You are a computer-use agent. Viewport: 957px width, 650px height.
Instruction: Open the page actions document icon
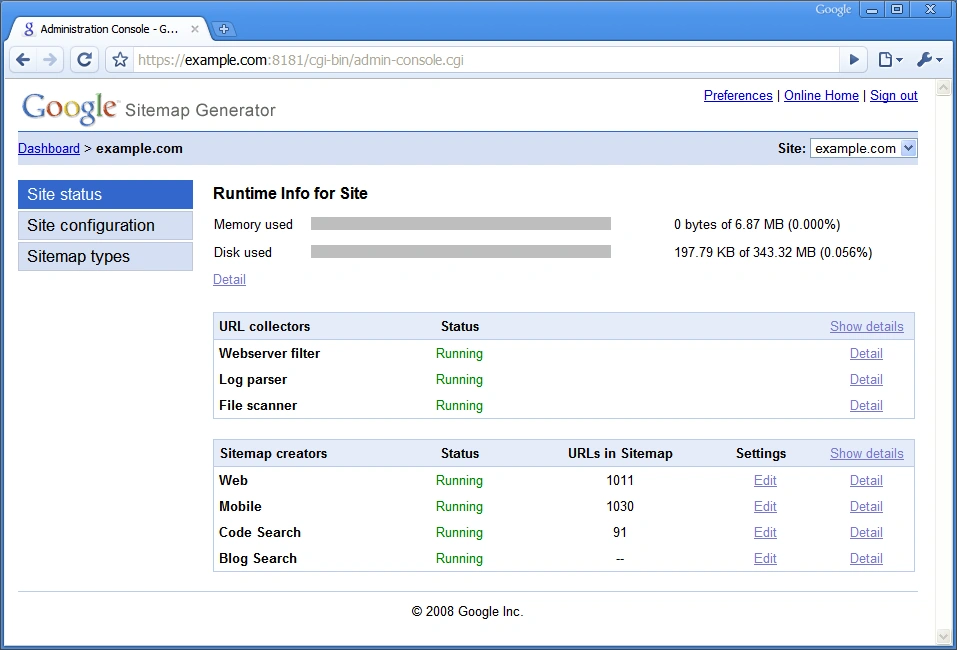point(886,60)
